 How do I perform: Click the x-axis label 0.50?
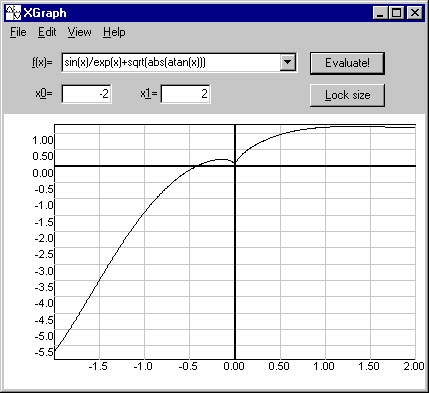(279, 366)
